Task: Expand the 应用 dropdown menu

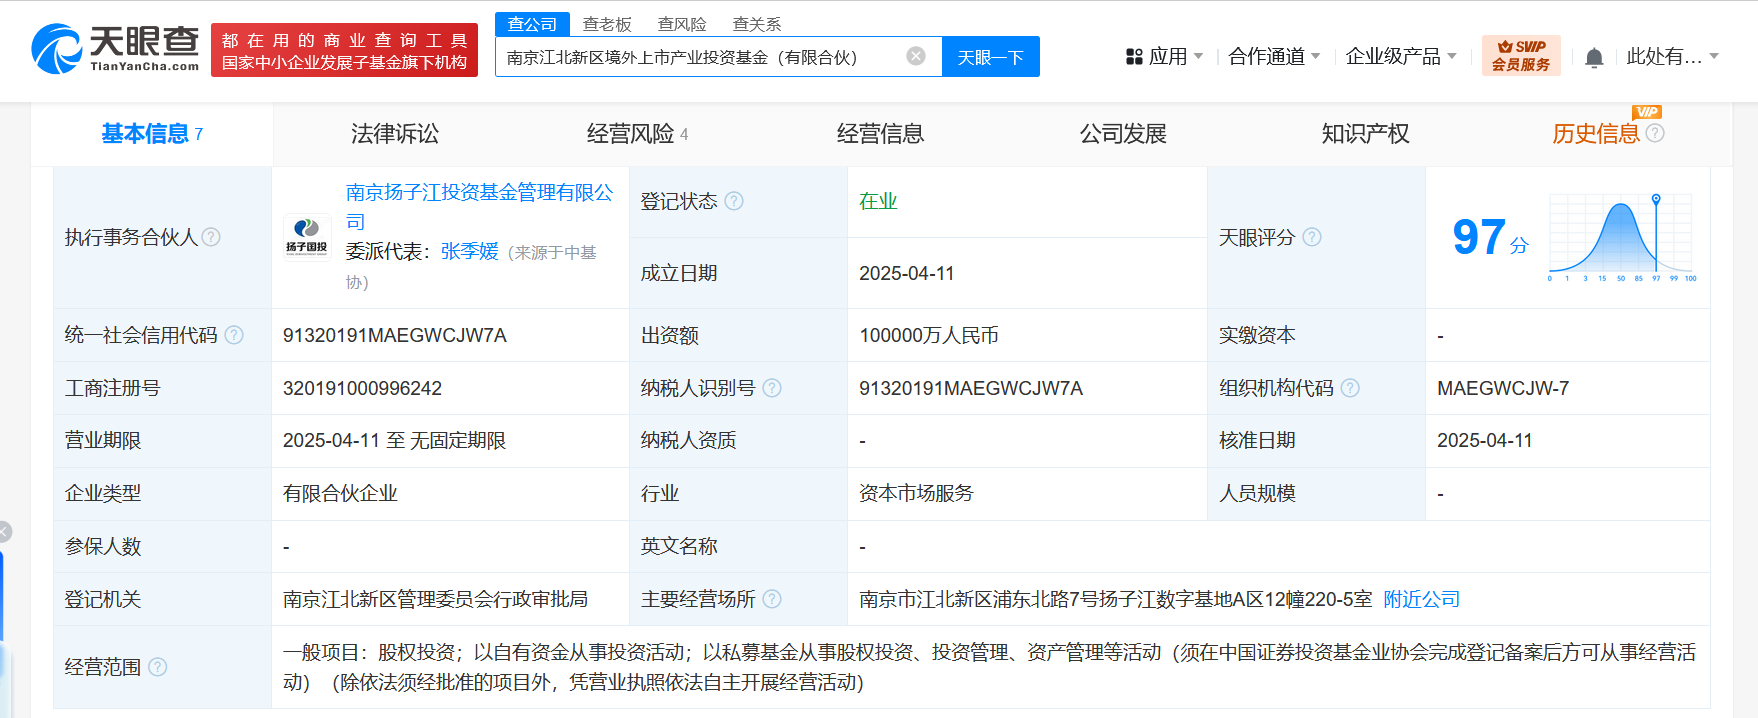Action: click(1165, 57)
